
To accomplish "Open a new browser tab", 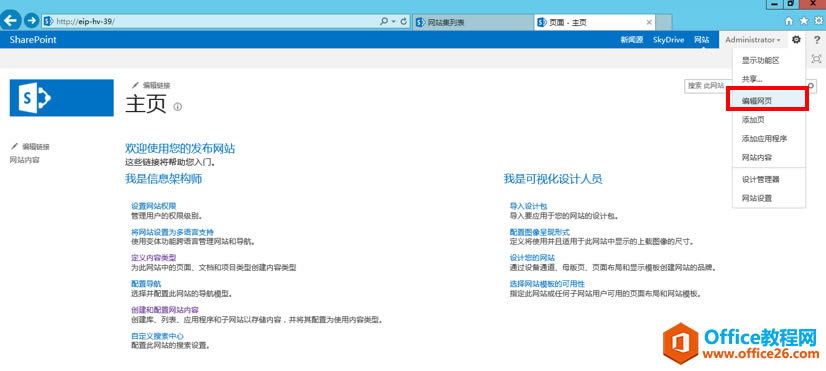I will click(x=664, y=22).
